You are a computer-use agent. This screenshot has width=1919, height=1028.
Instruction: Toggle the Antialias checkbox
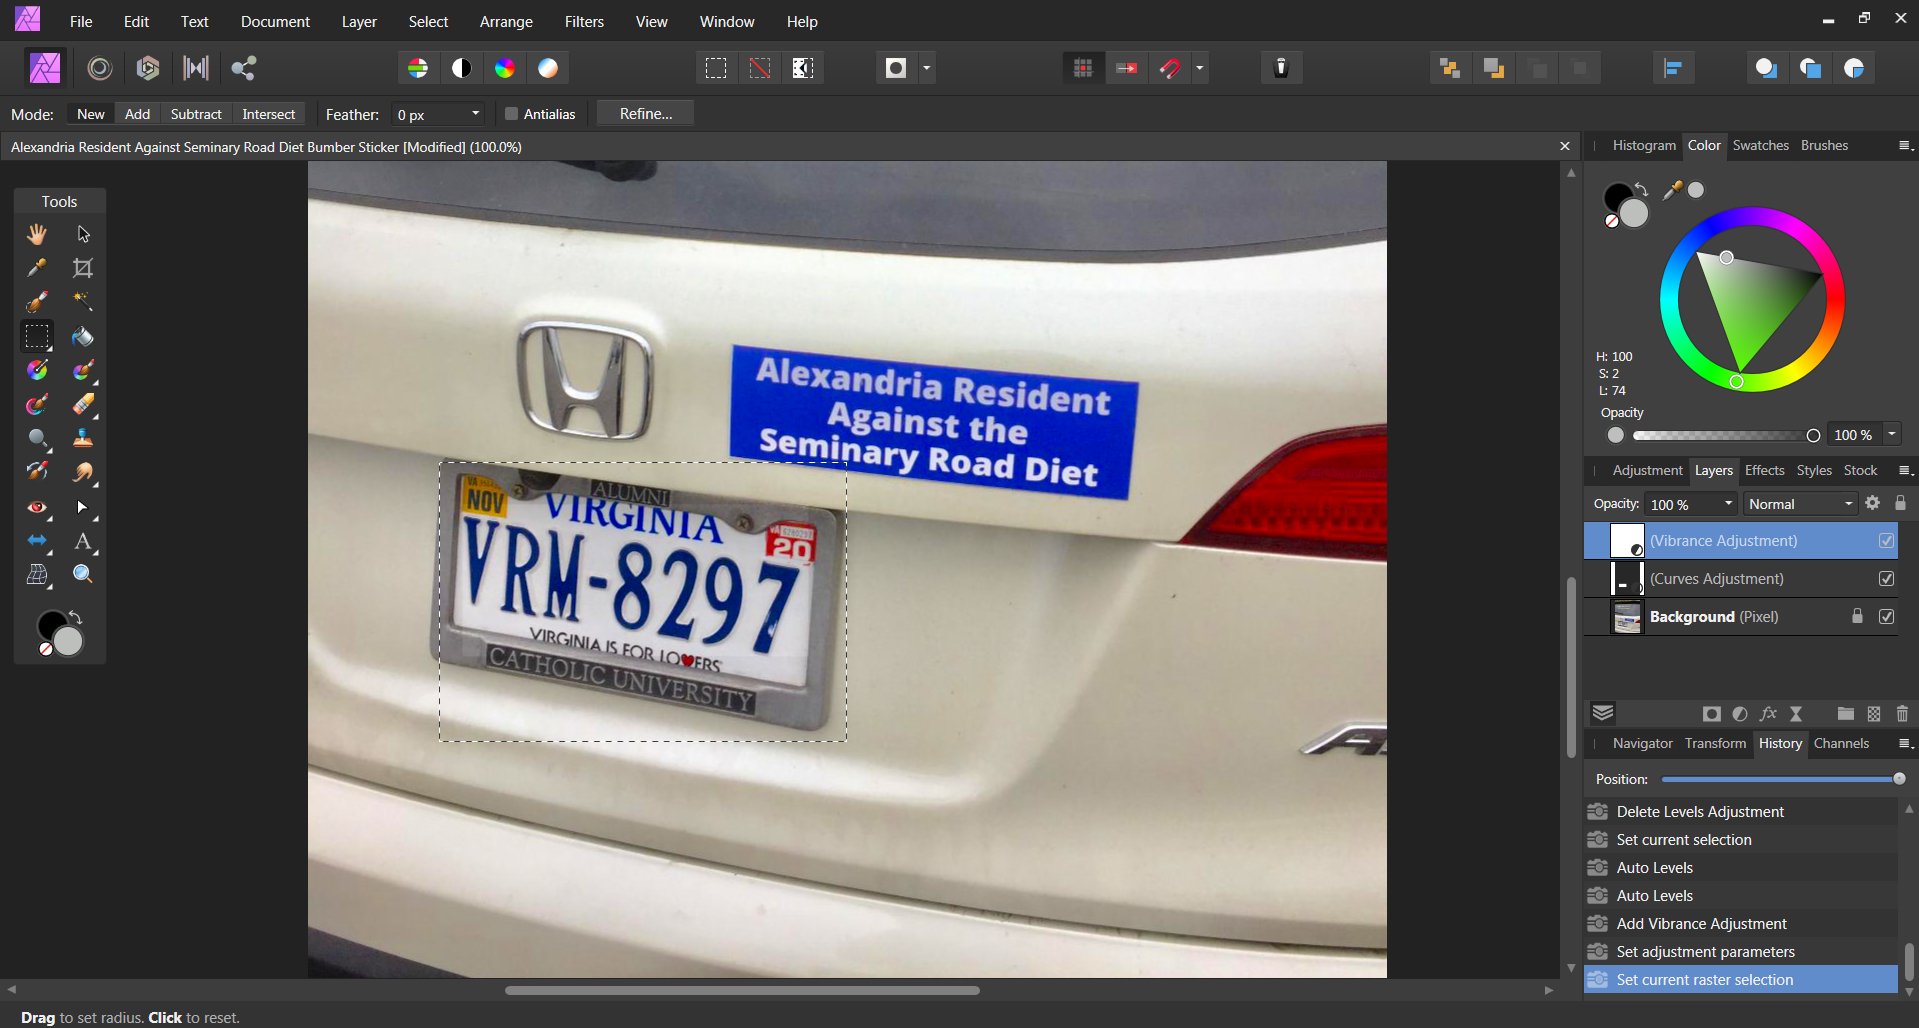pyautogui.click(x=511, y=114)
